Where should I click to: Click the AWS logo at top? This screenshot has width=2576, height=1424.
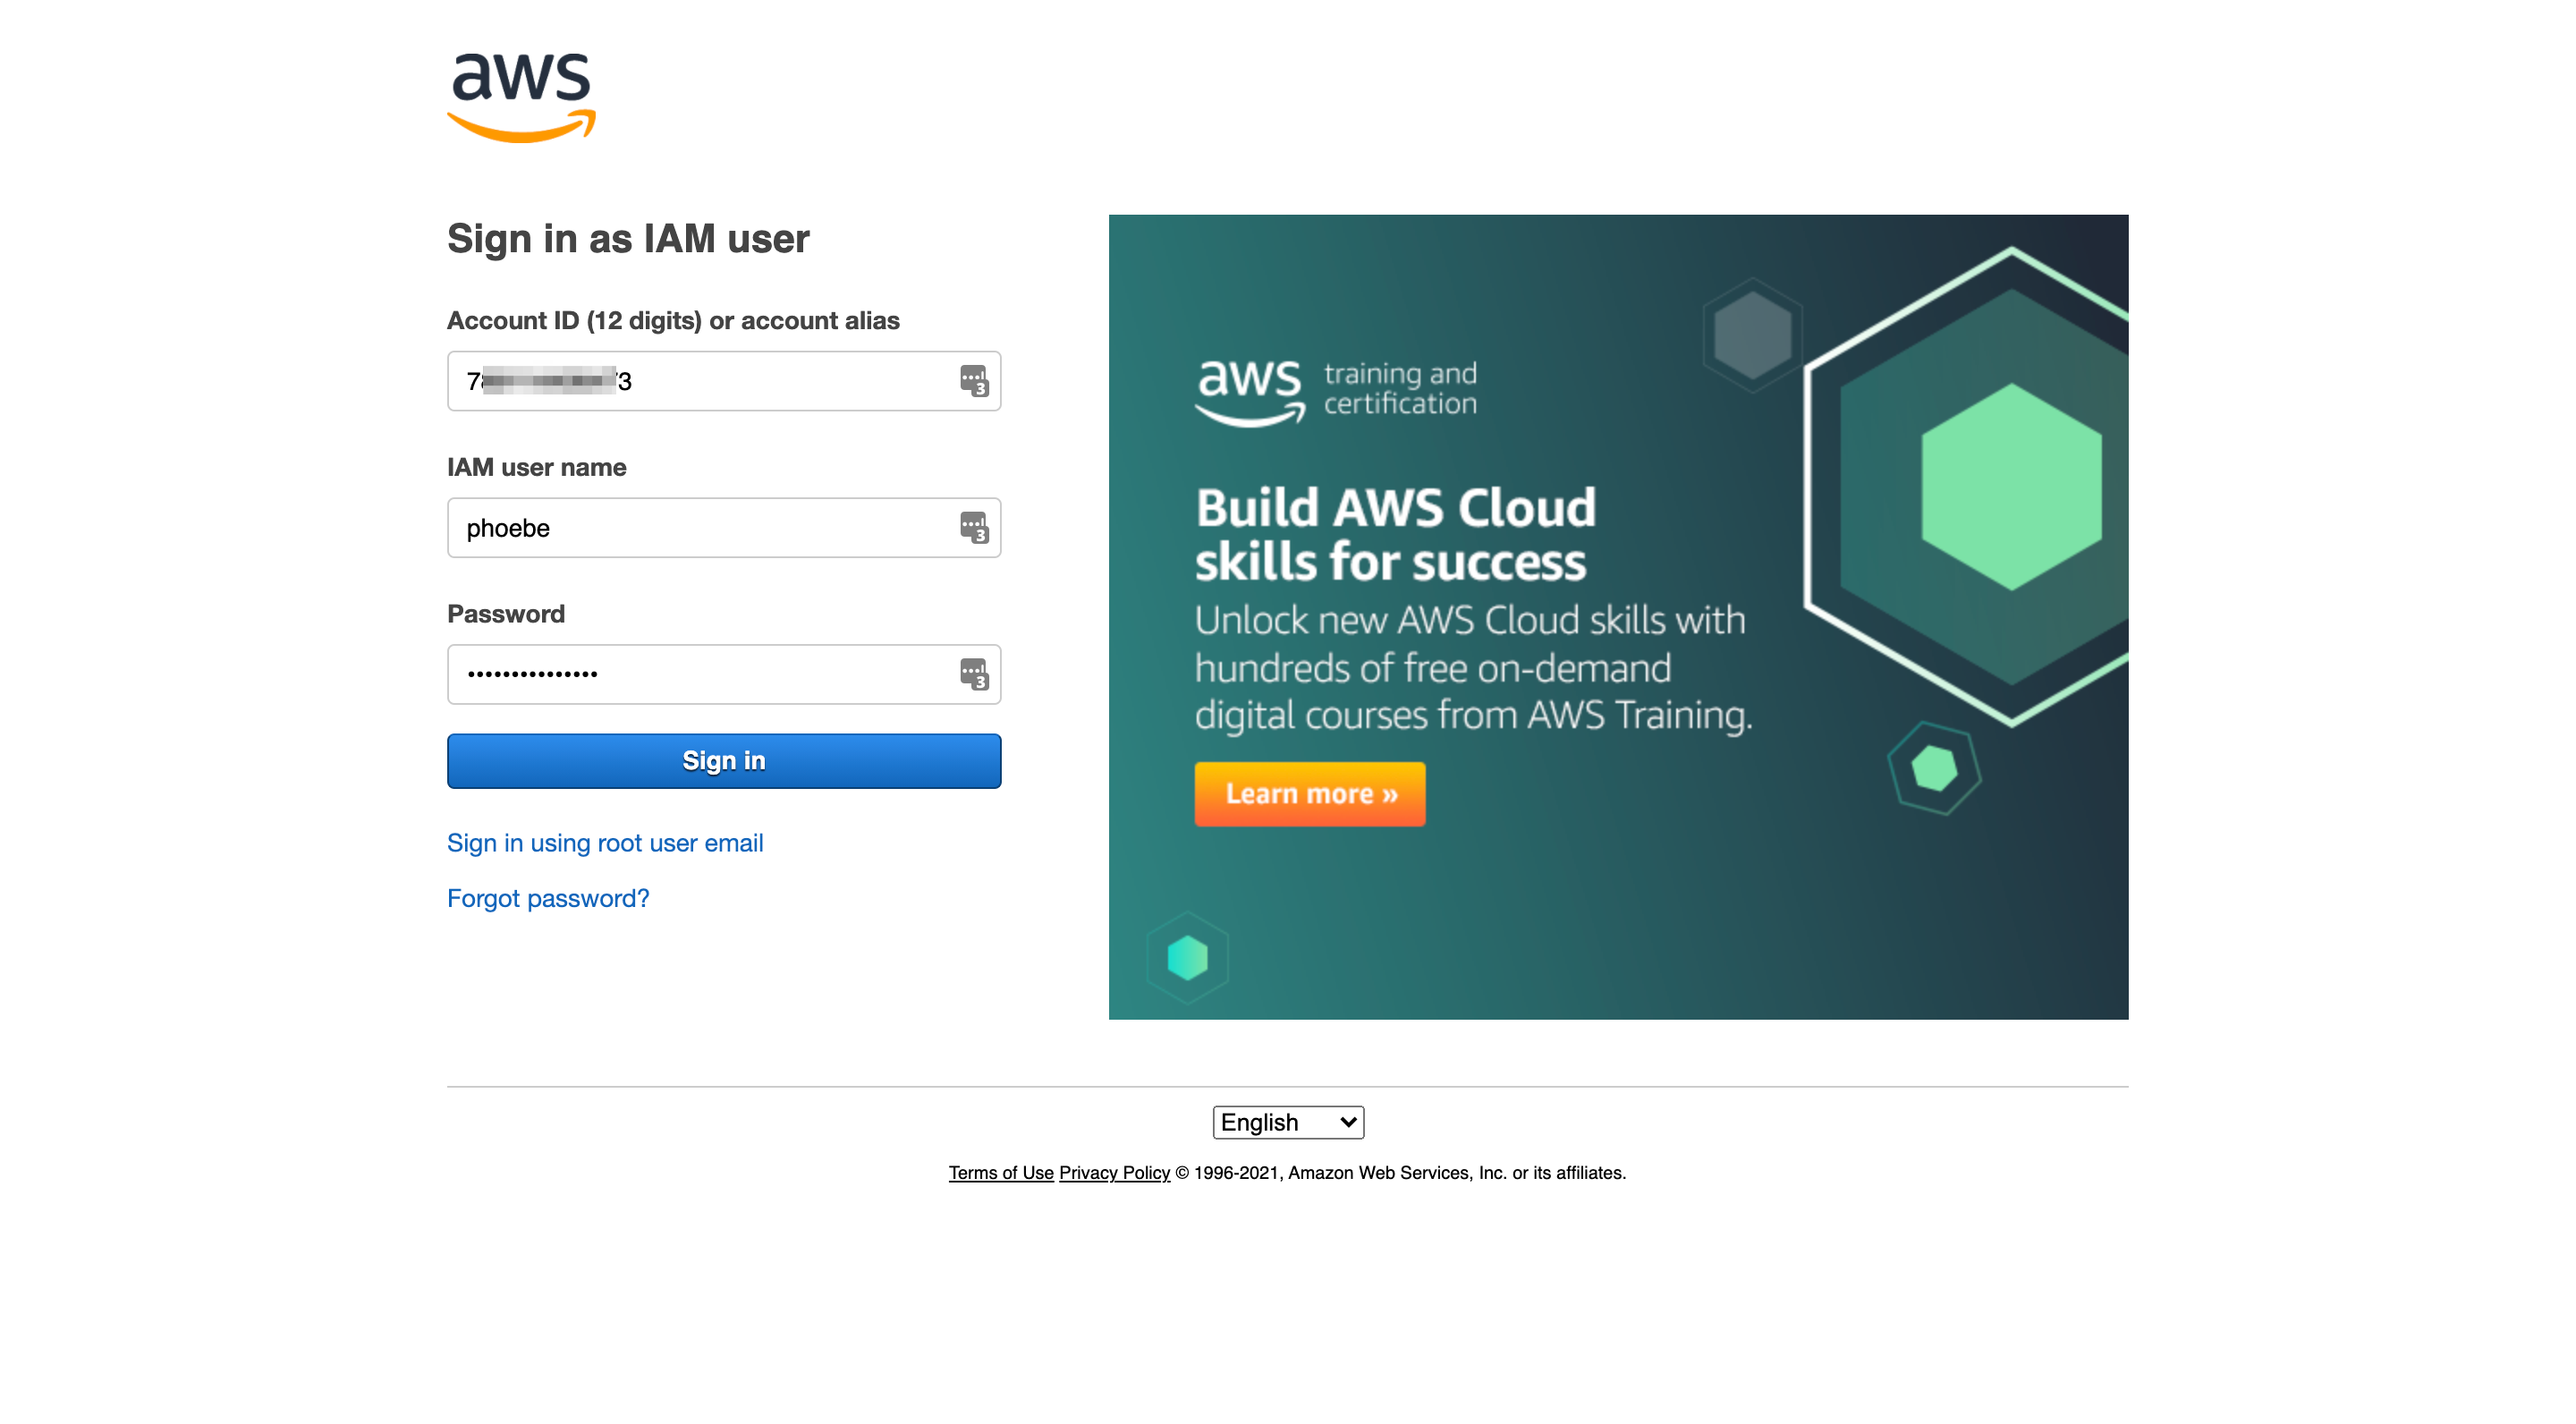tap(521, 97)
